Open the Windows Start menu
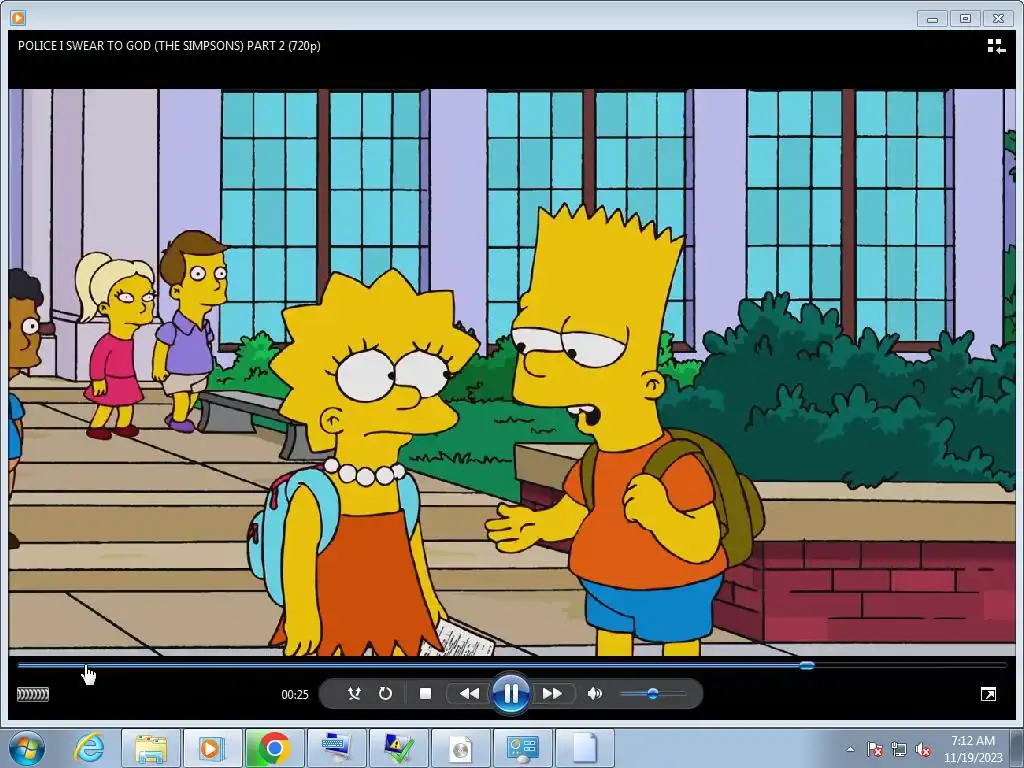 [27, 748]
